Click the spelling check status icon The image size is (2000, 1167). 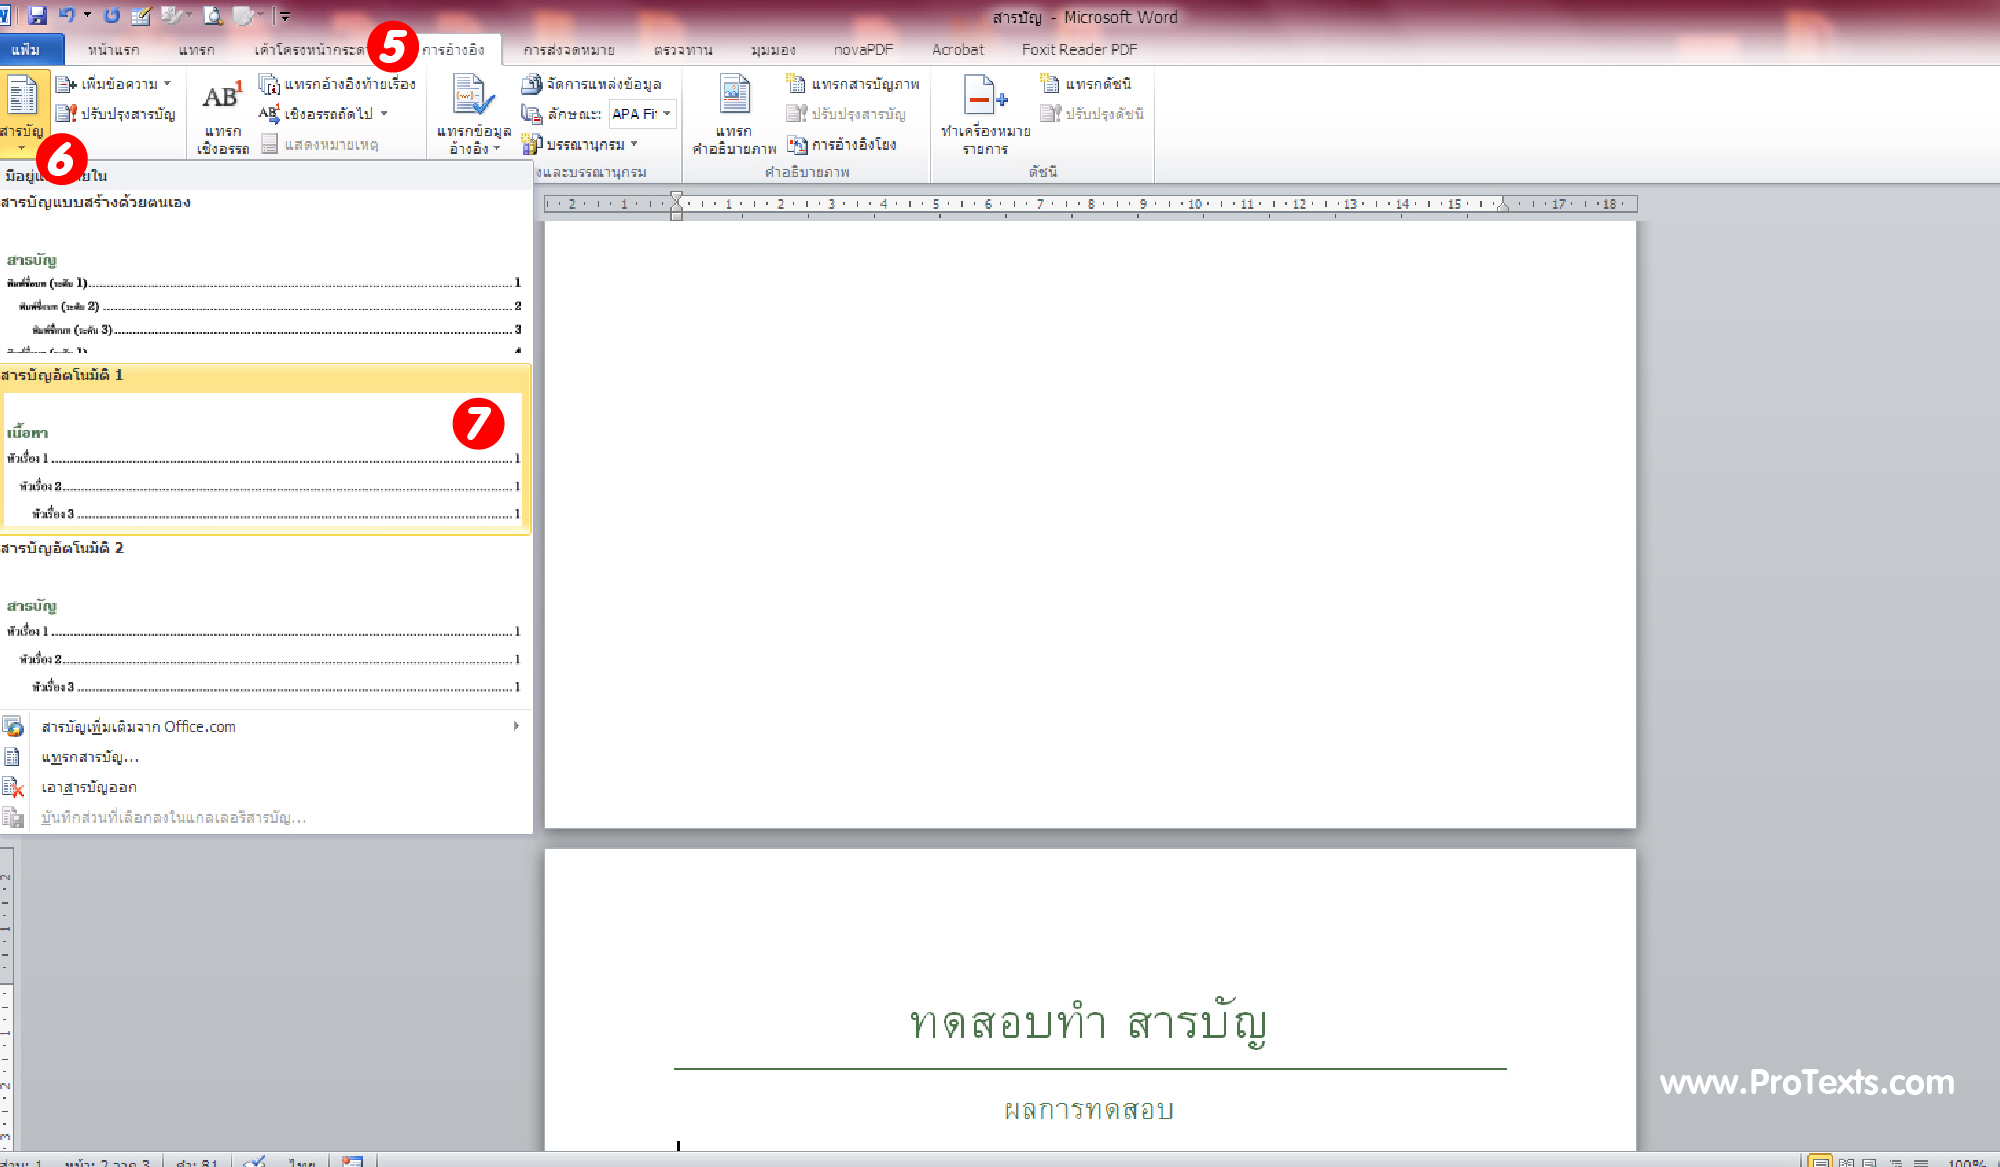click(255, 1161)
